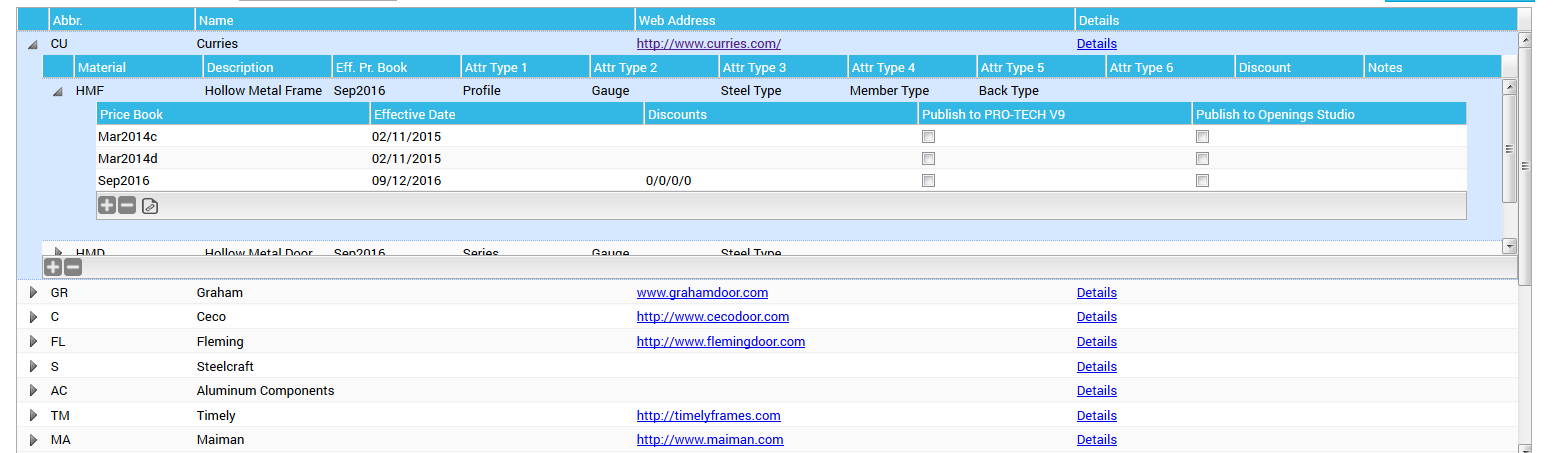This screenshot has height=453, width=1555.
Task: Collapse the Curries manufacturer row
Action: point(32,44)
